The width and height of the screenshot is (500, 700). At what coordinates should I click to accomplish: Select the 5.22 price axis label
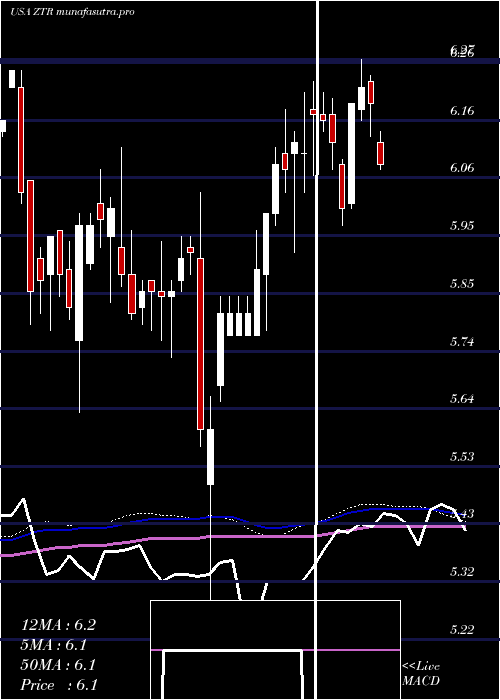pos(462,630)
